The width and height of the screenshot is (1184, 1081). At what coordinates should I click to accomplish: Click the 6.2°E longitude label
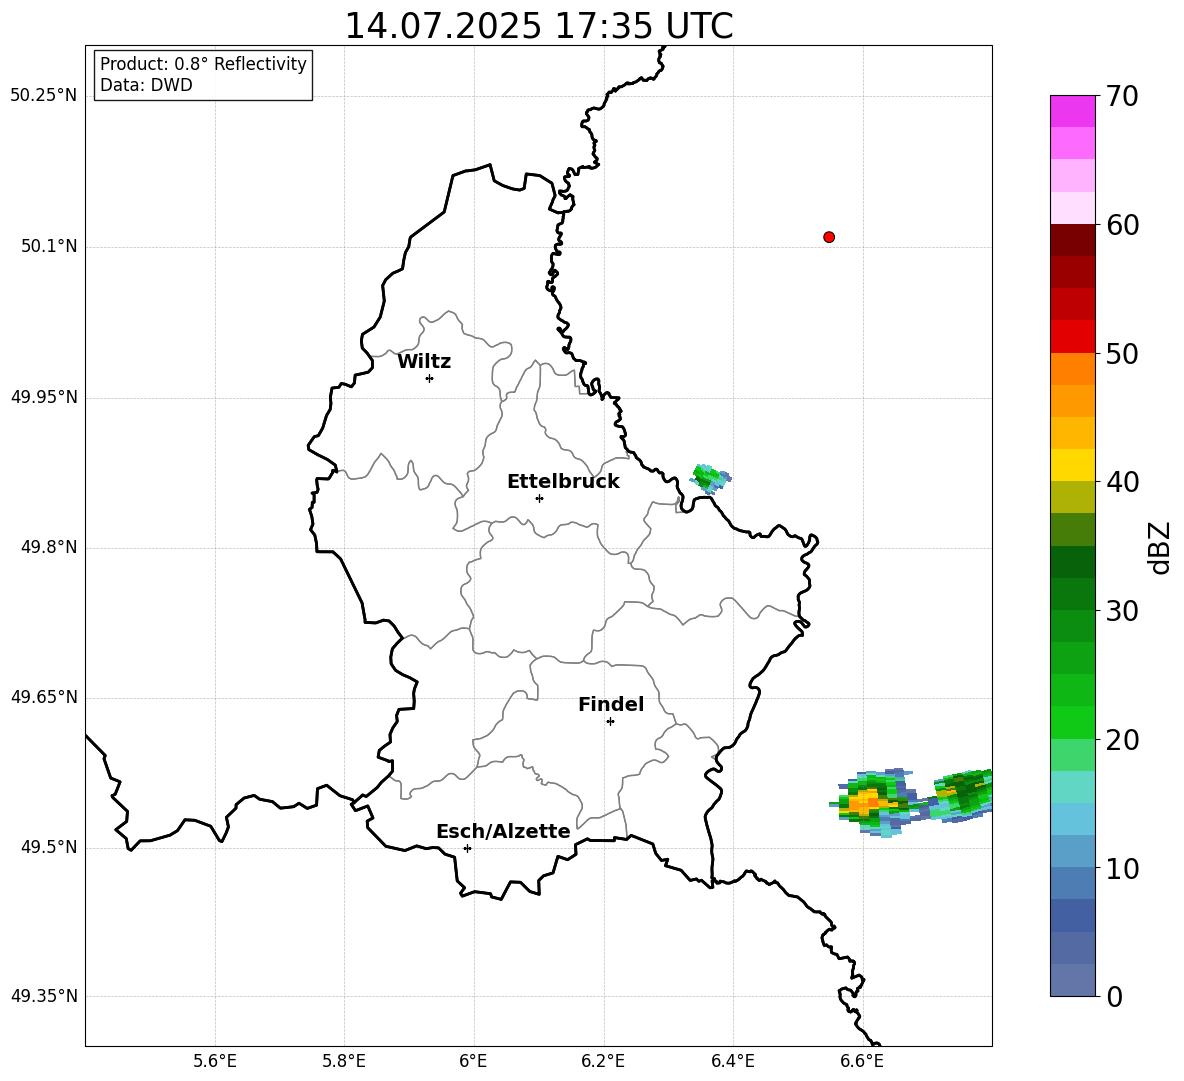(x=603, y=1062)
